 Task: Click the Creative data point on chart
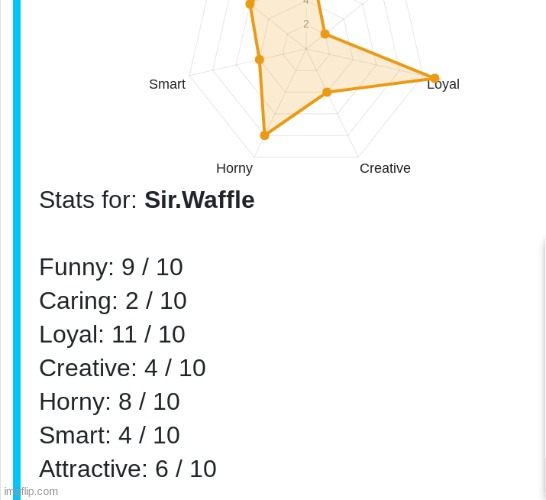tap(327, 92)
